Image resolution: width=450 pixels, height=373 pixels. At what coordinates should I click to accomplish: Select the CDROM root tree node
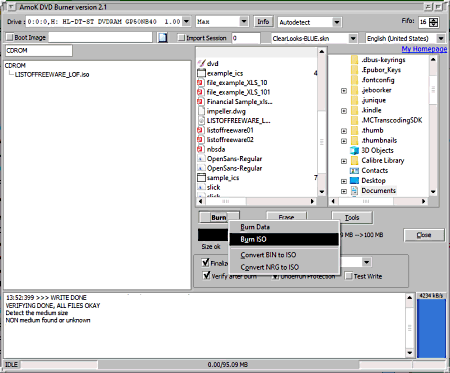15,65
